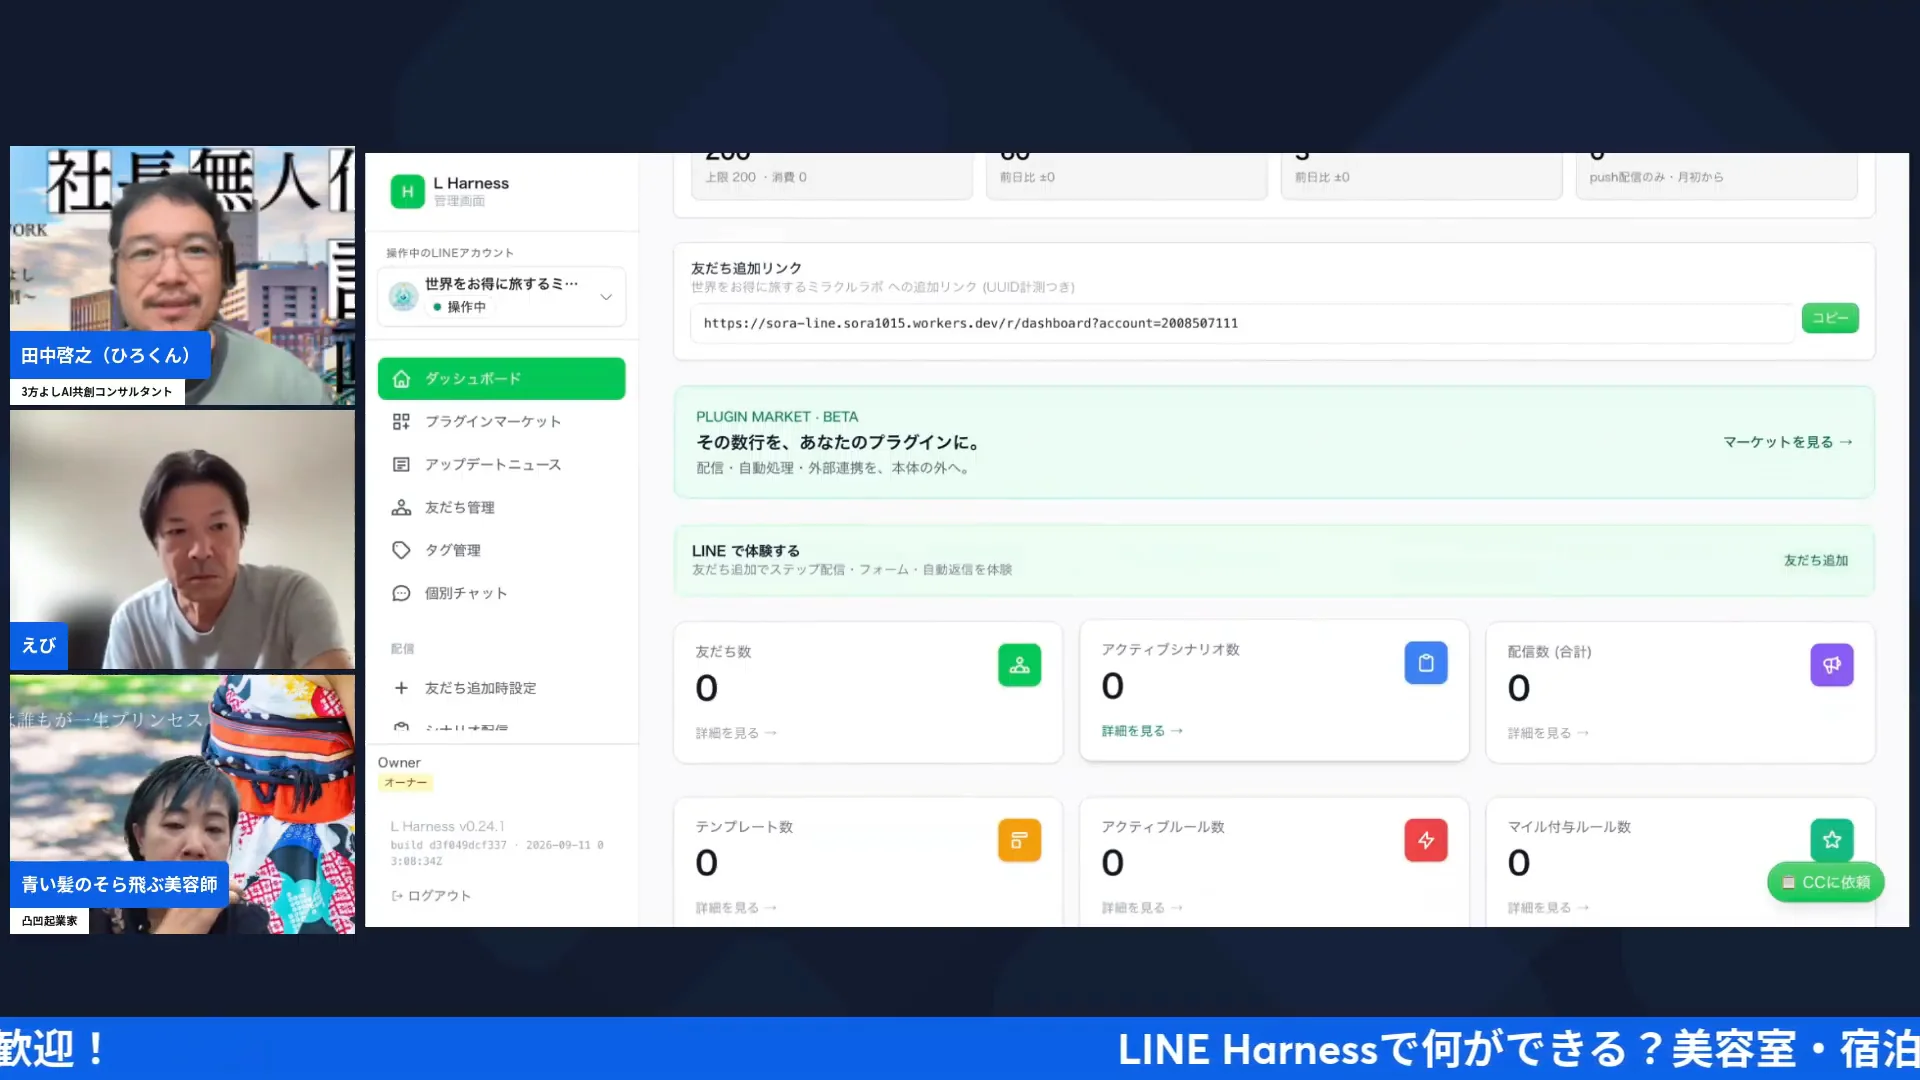1920x1080 pixels.
Task: Click the tag icon beside タグ管理
Action: point(401,551)
